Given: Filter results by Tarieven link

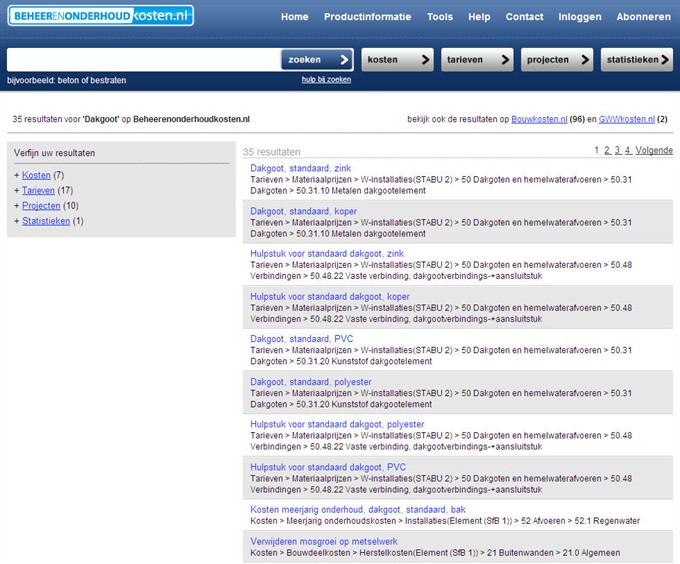Looking at the screenshot, I should click(x=38, y=190).
